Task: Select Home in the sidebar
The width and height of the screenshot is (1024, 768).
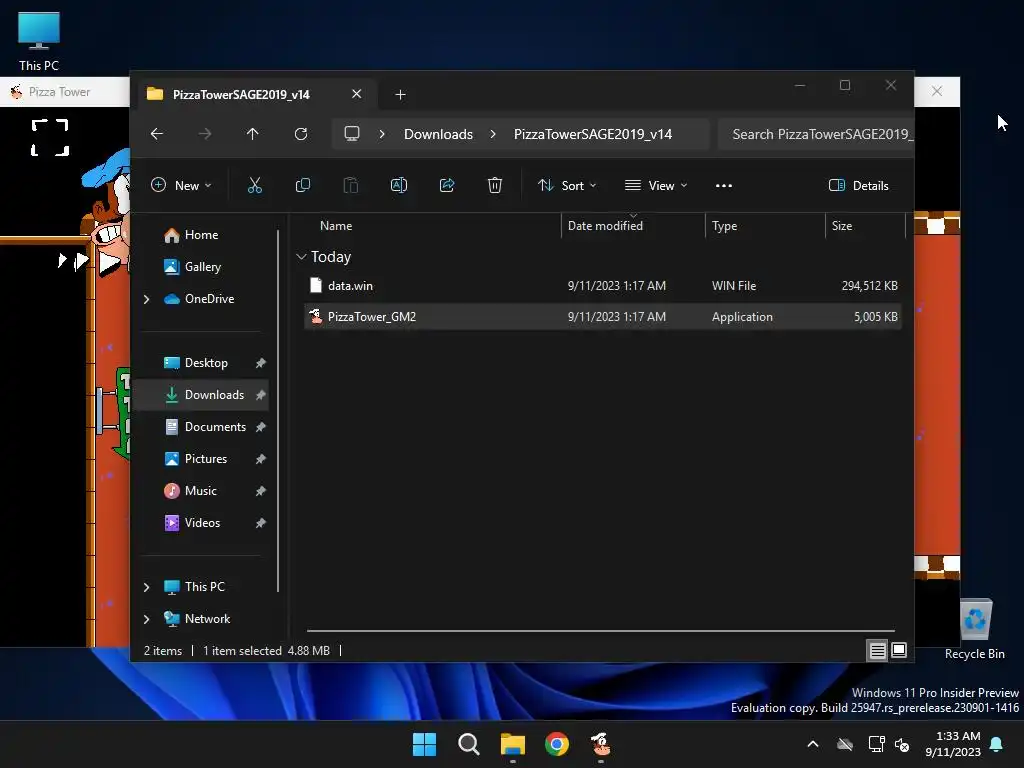Action: tap(201, 235)
